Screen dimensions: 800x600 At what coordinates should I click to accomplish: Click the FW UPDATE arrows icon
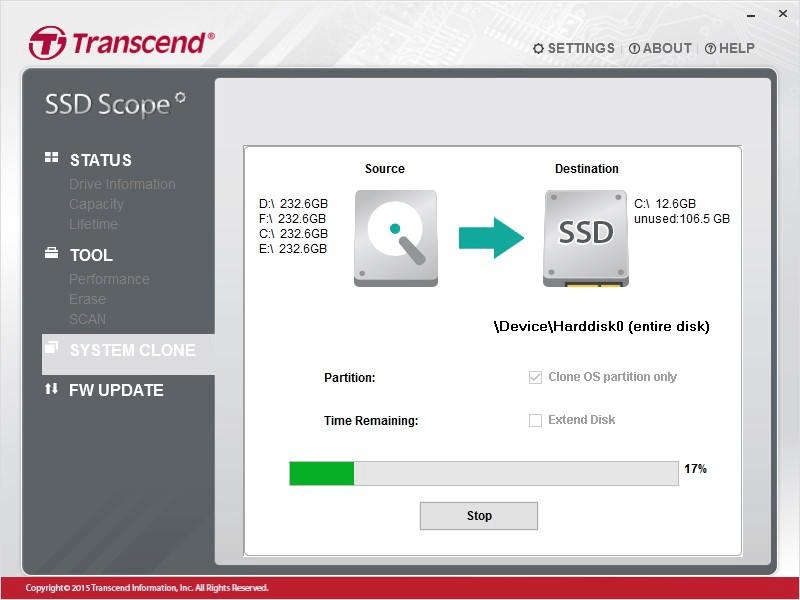click(x=52, y=389)
